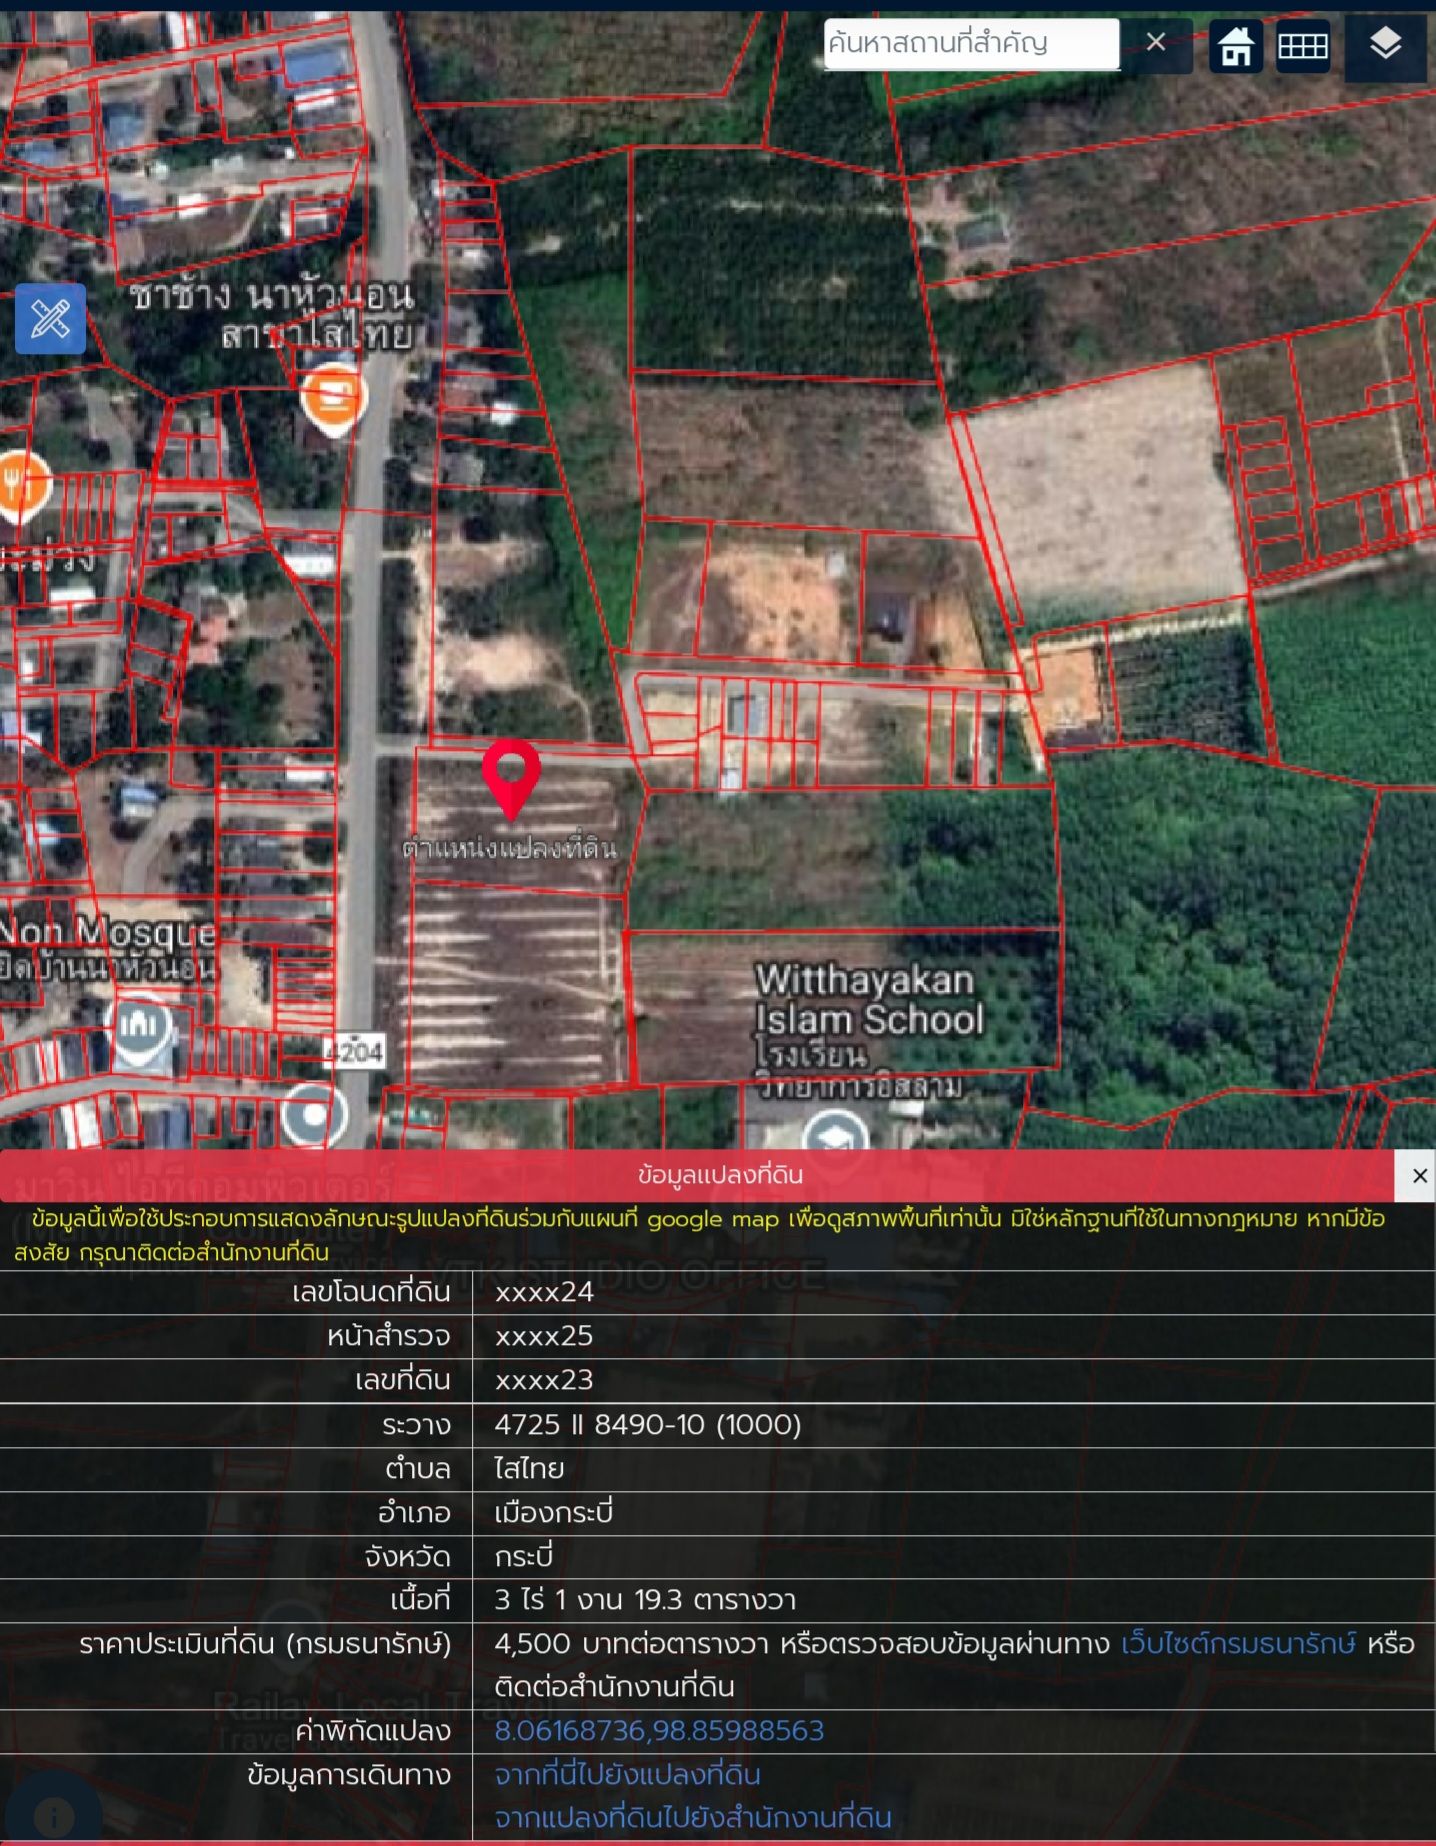Open coordinates link 8.06168736,98.85988563

coord(659,1731)
